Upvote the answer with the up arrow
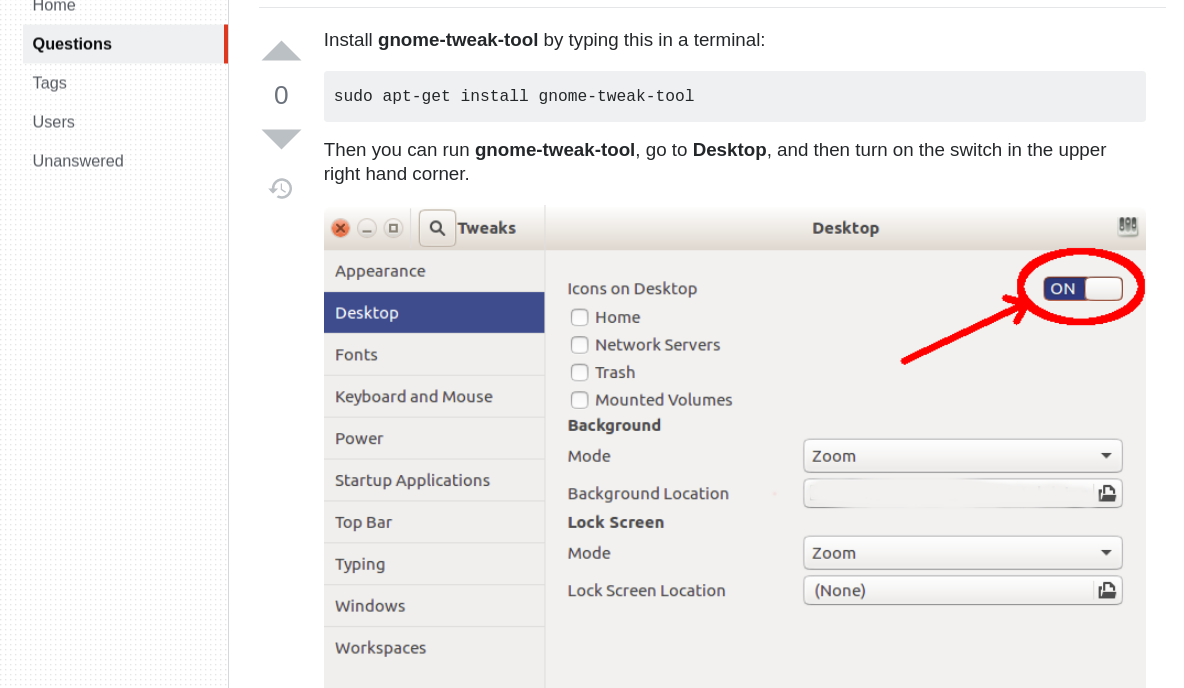This screenshot has height=688, width=1184. click(x=281, y=51)
